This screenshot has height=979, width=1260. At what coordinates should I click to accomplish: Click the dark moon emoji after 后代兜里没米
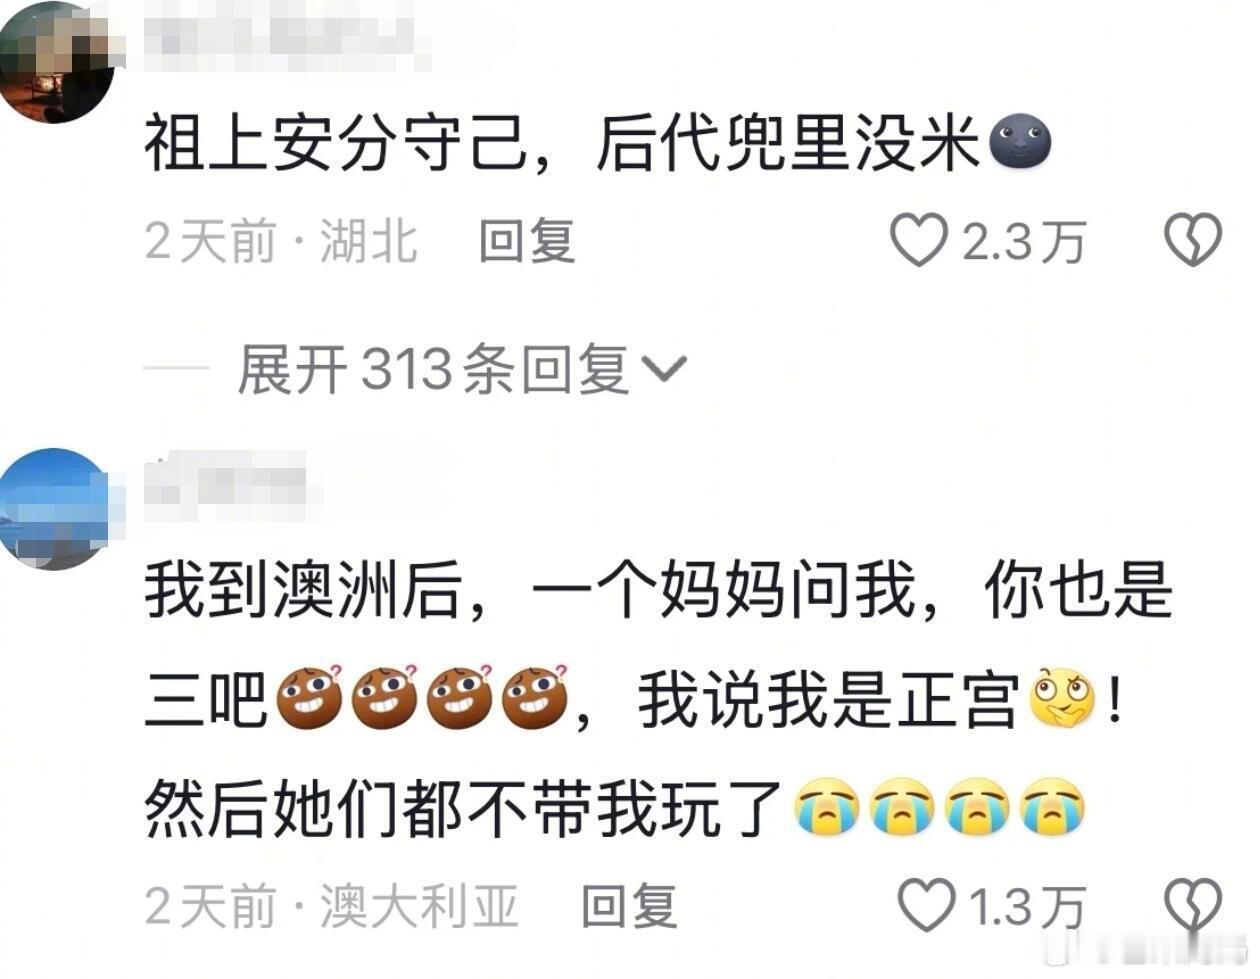click(1020, 141)
